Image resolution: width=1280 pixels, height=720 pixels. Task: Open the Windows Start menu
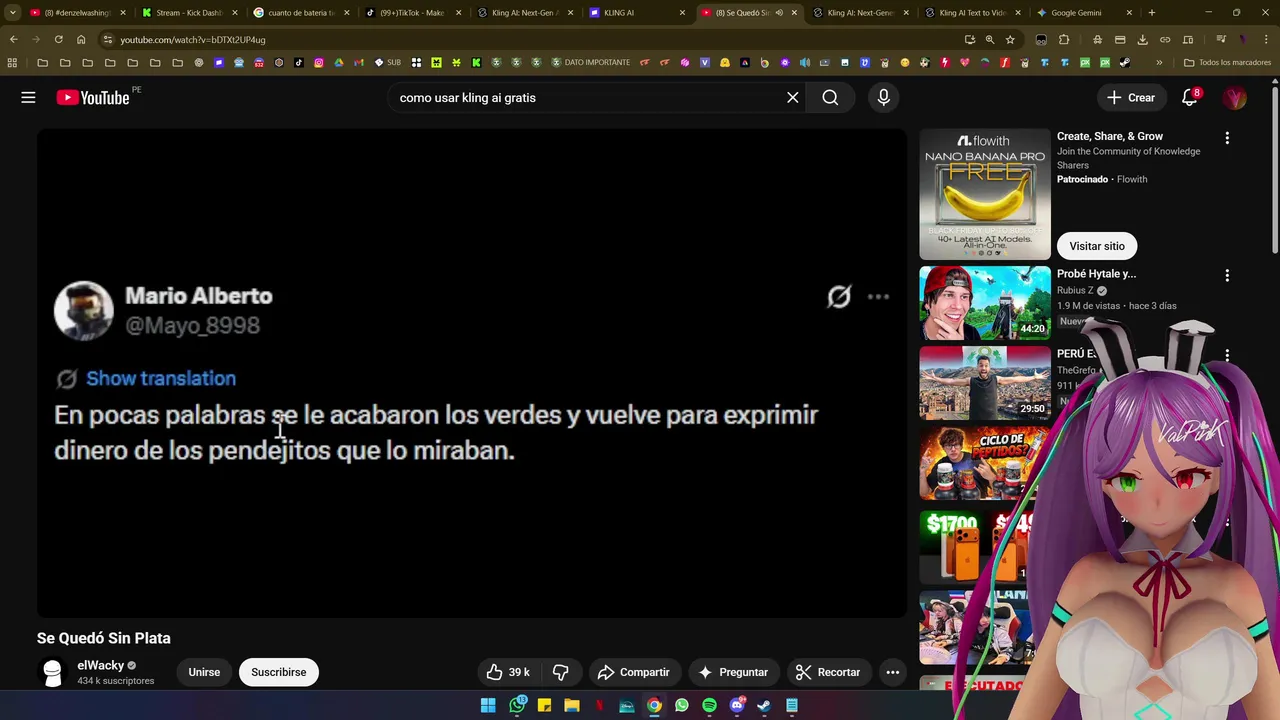point(488,705)
